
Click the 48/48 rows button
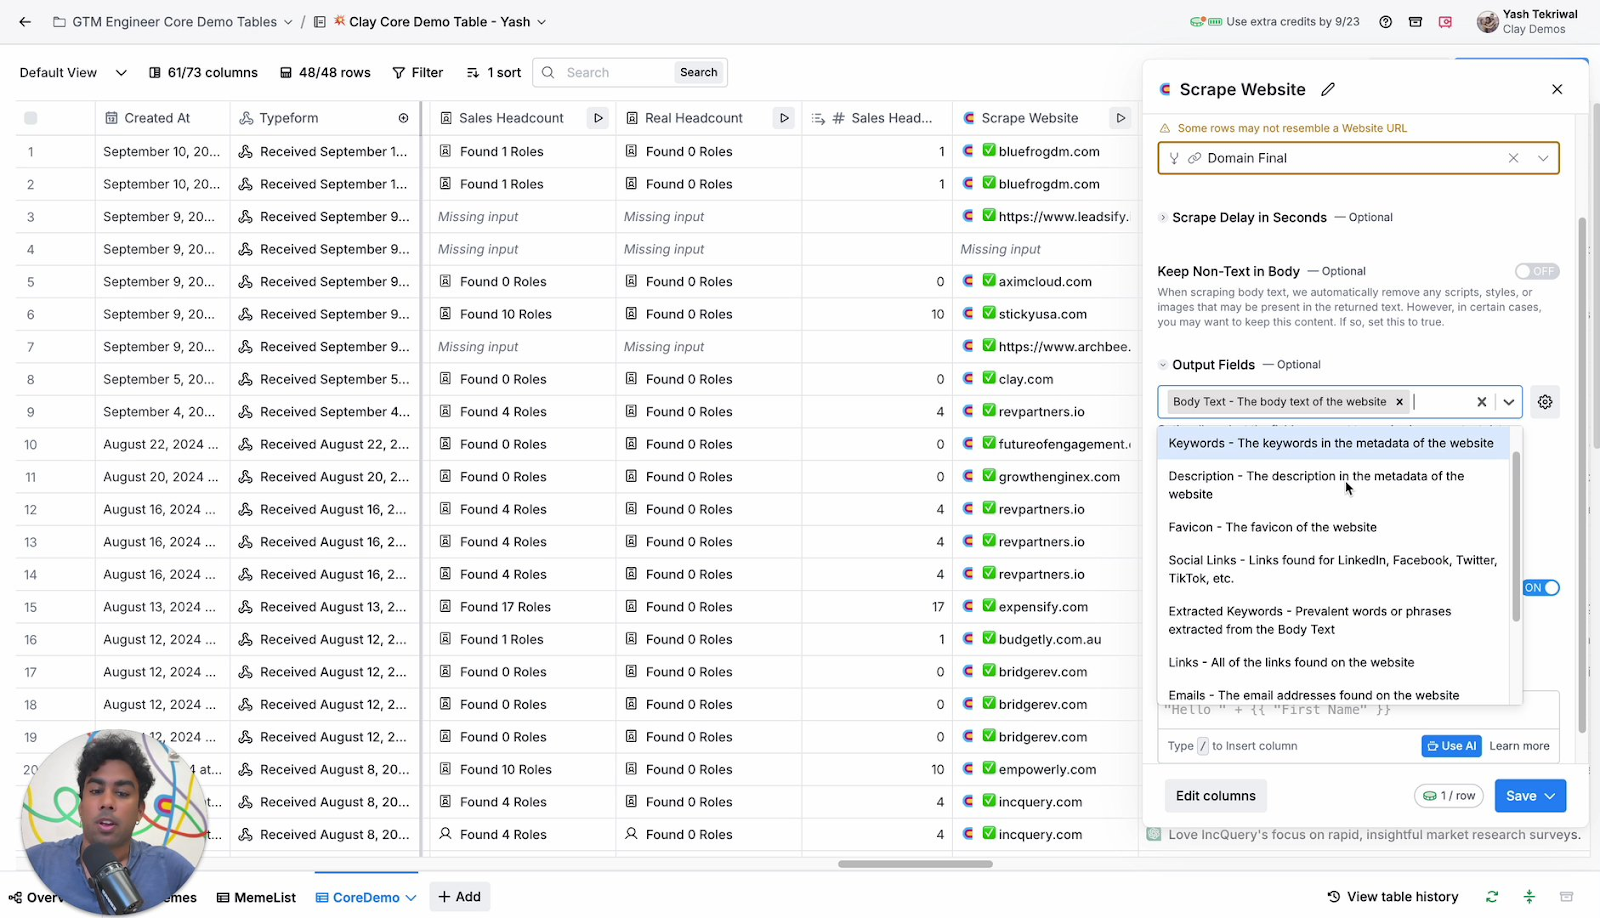pos(325,73)
